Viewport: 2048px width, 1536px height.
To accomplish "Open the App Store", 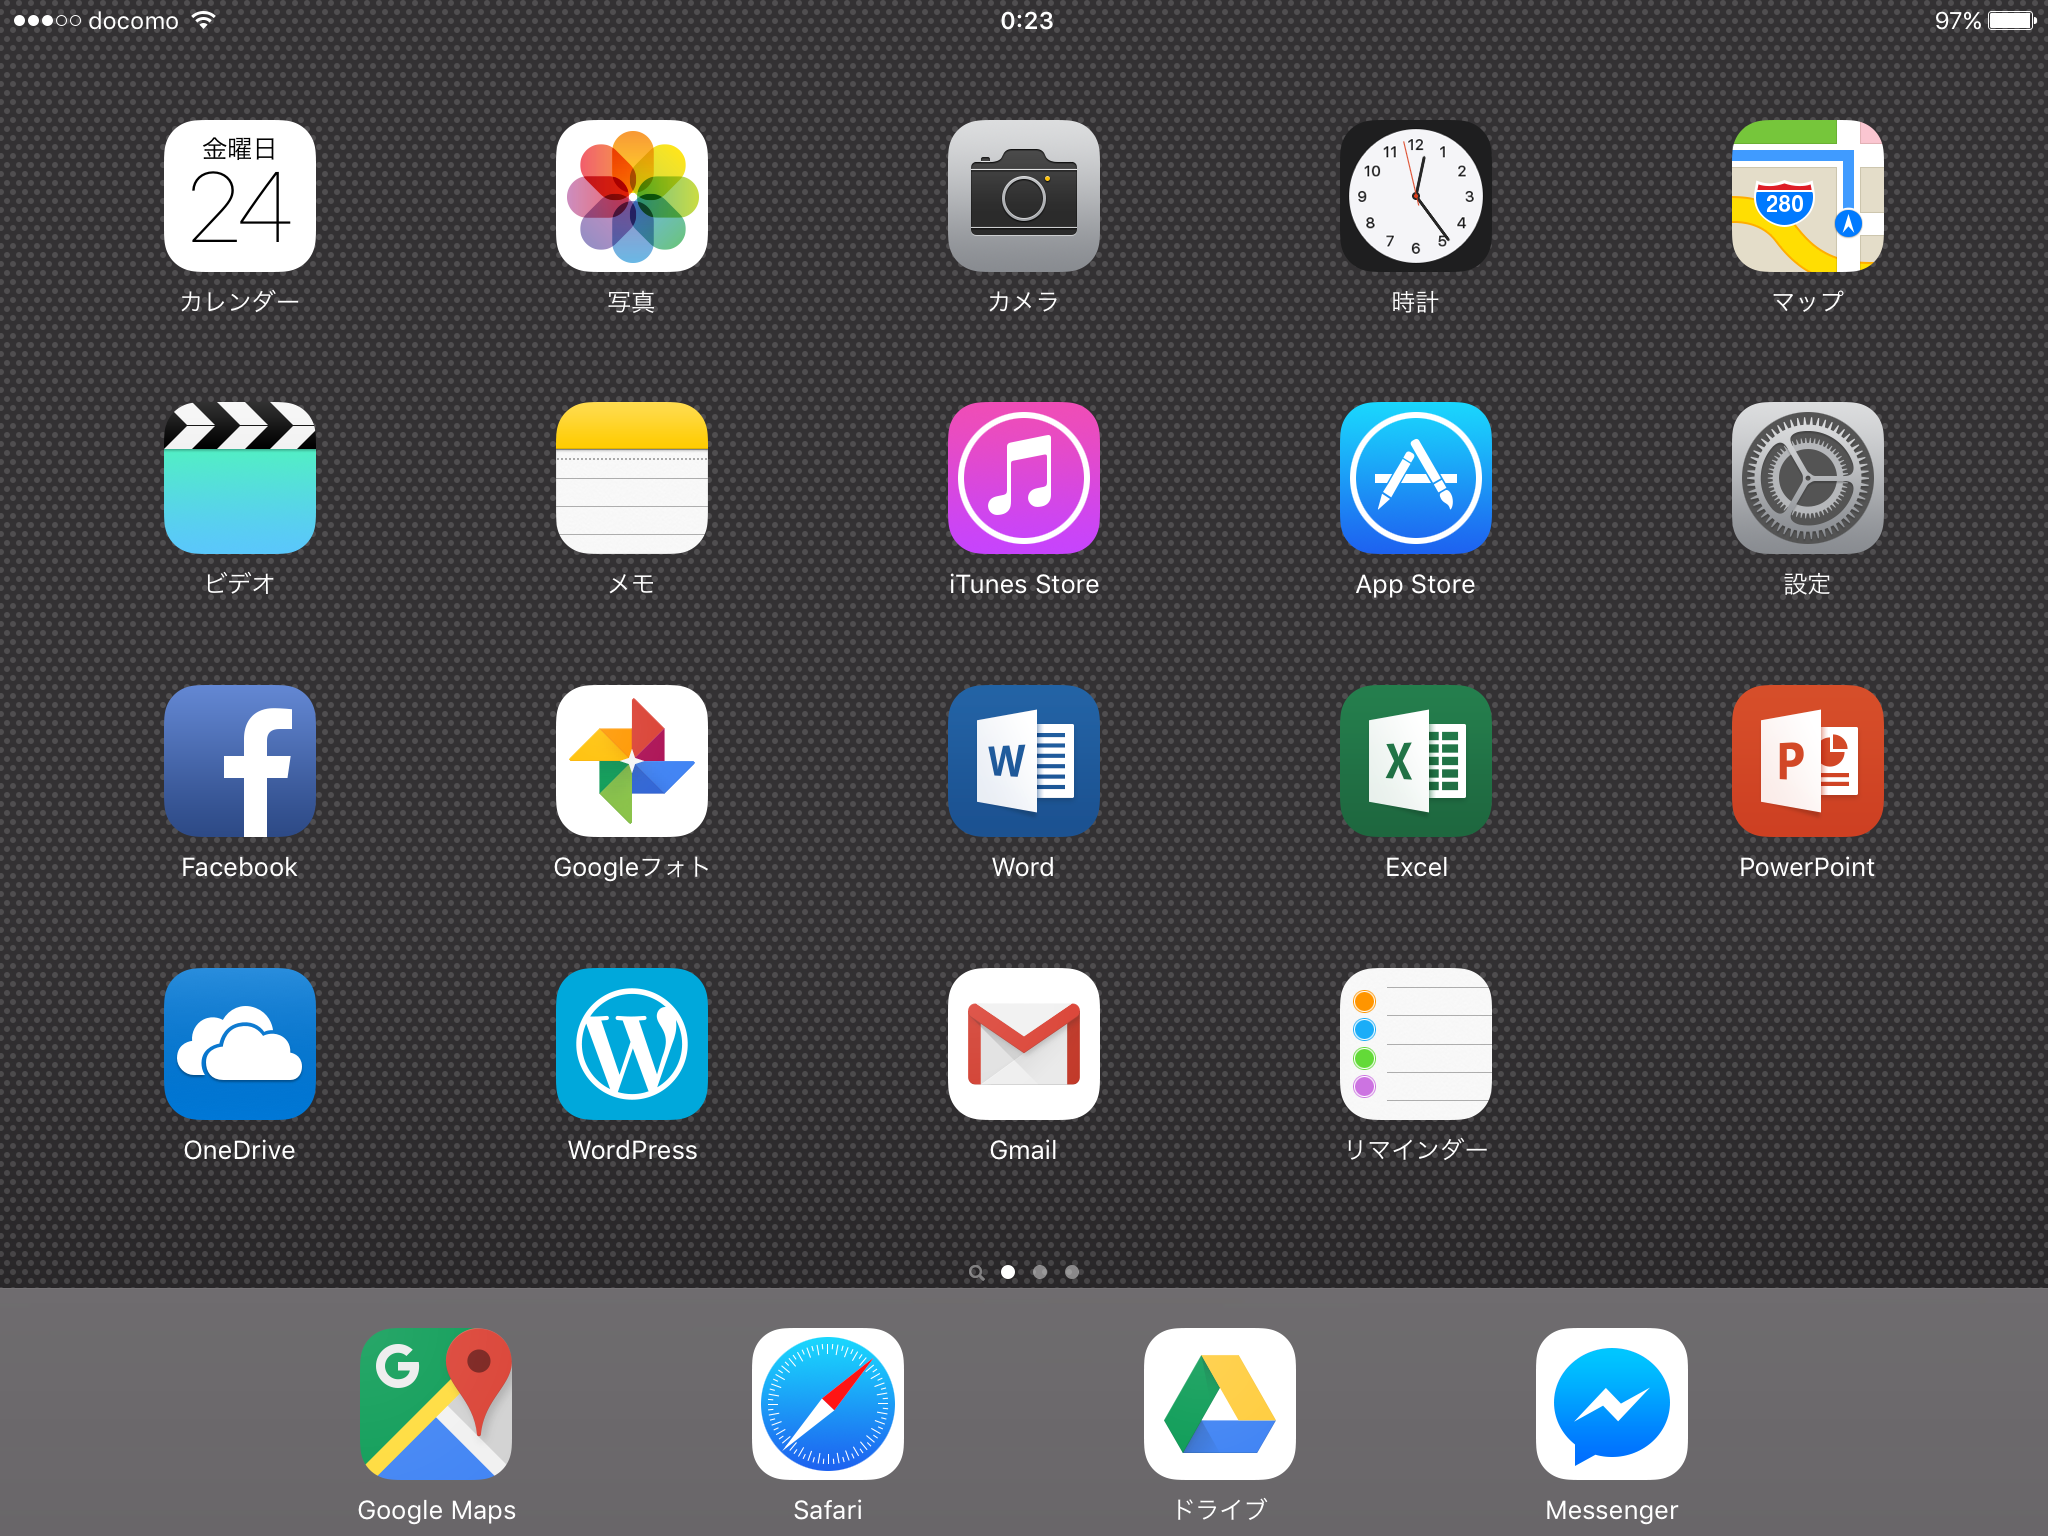I will [x=1416, y=478].
